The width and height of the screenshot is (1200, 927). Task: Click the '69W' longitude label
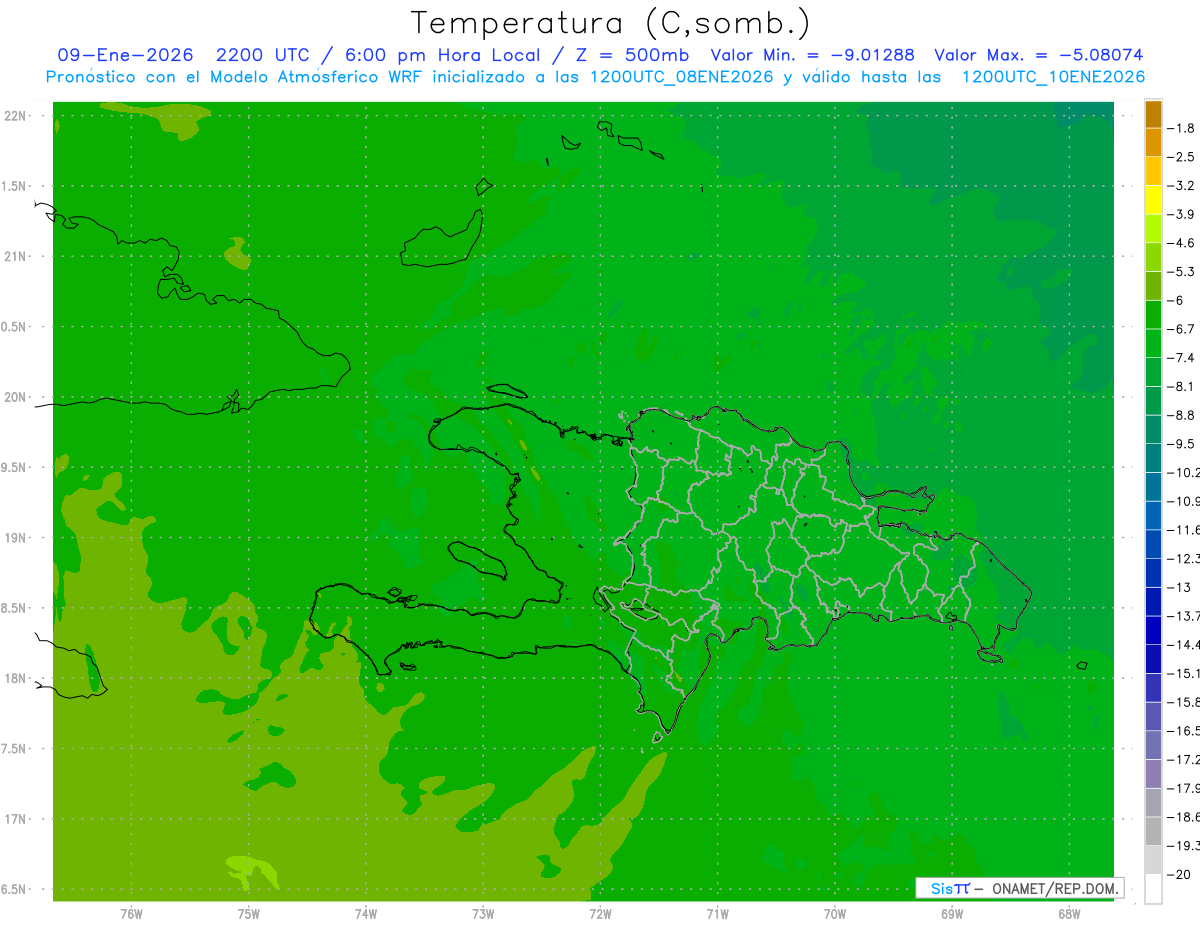click(x=952, y=914)
